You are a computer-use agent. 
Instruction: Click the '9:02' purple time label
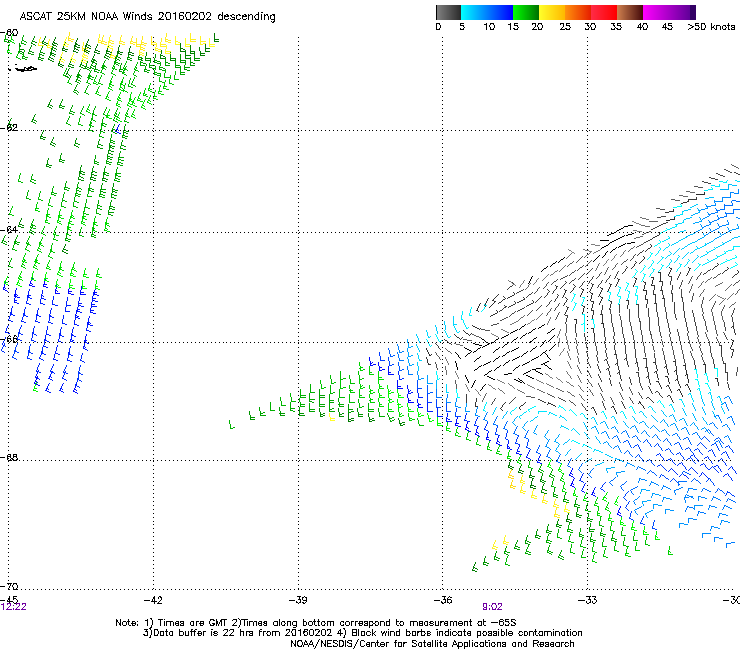(492, 607)
